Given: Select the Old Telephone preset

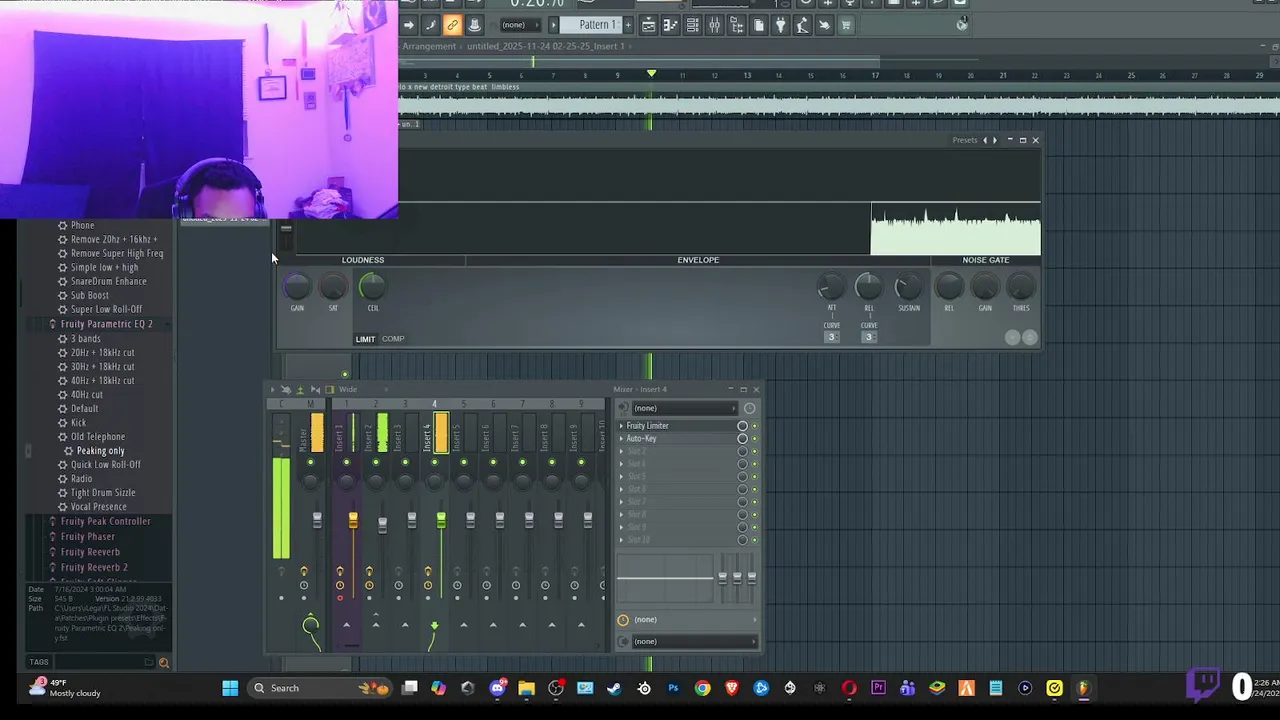Looking at the screenshot, I should (98, 437).
